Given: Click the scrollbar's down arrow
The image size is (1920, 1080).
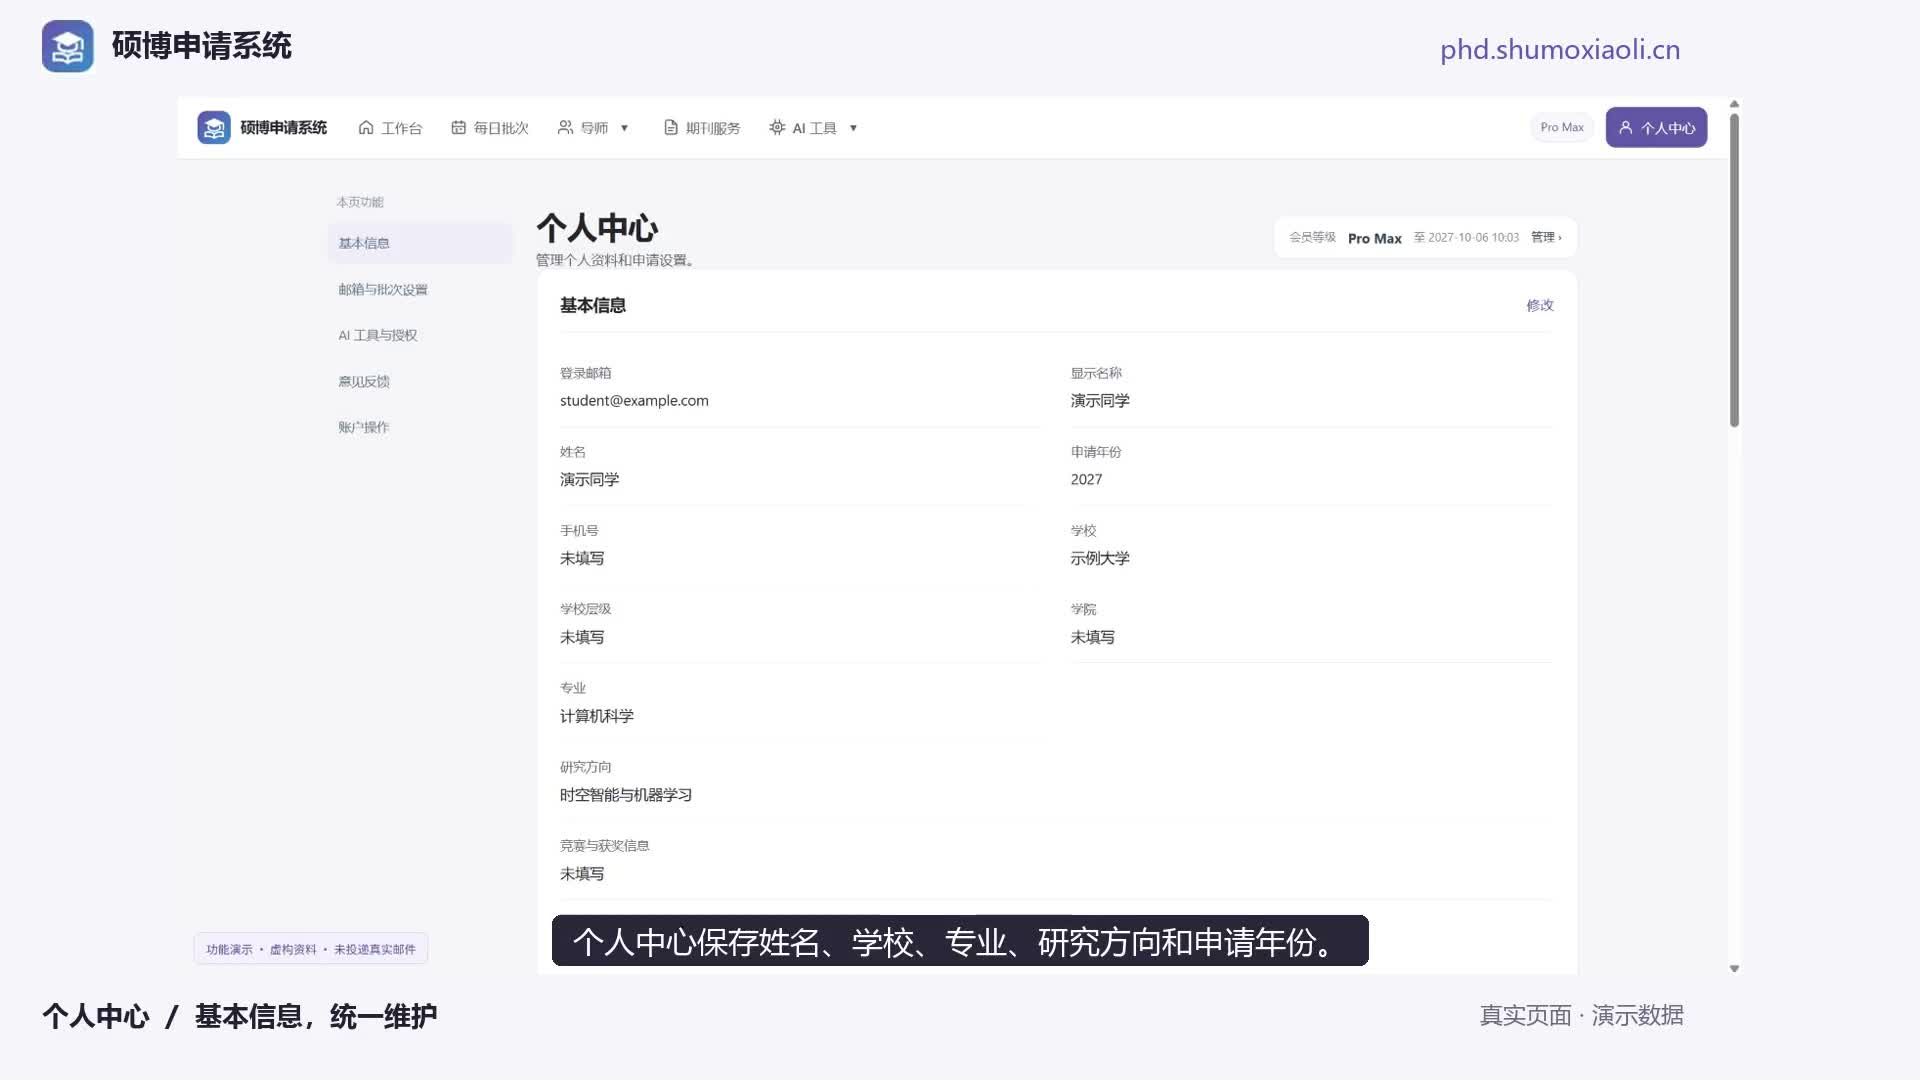Looking at the screenshot, I should [x=1734, y=968].
